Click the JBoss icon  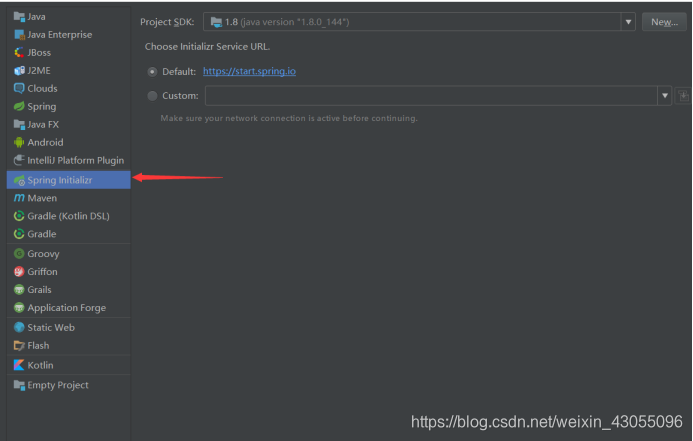tap(19, 53)
